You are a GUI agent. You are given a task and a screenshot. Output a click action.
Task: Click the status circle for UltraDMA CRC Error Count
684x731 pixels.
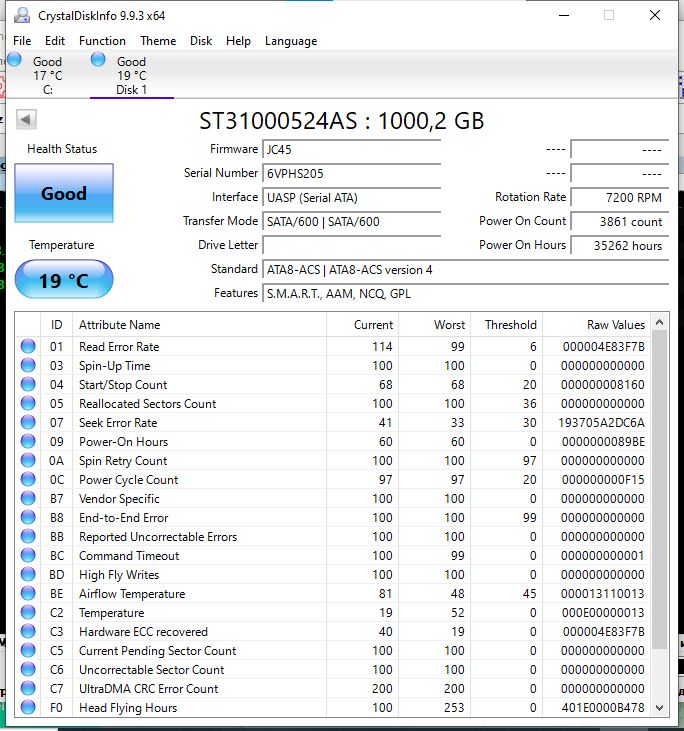(x=28, y=689)
